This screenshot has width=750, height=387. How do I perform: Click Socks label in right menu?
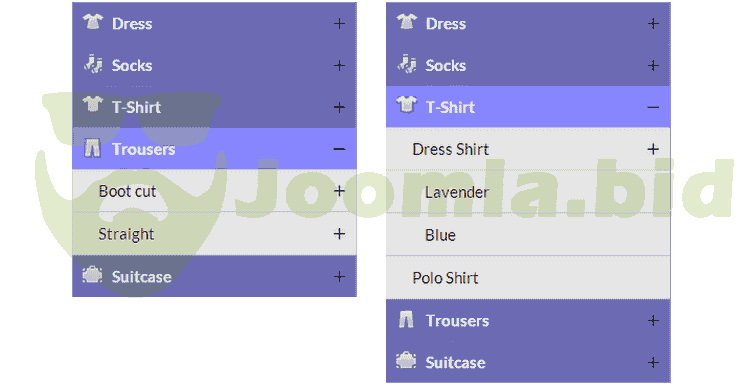coord(446,65)
